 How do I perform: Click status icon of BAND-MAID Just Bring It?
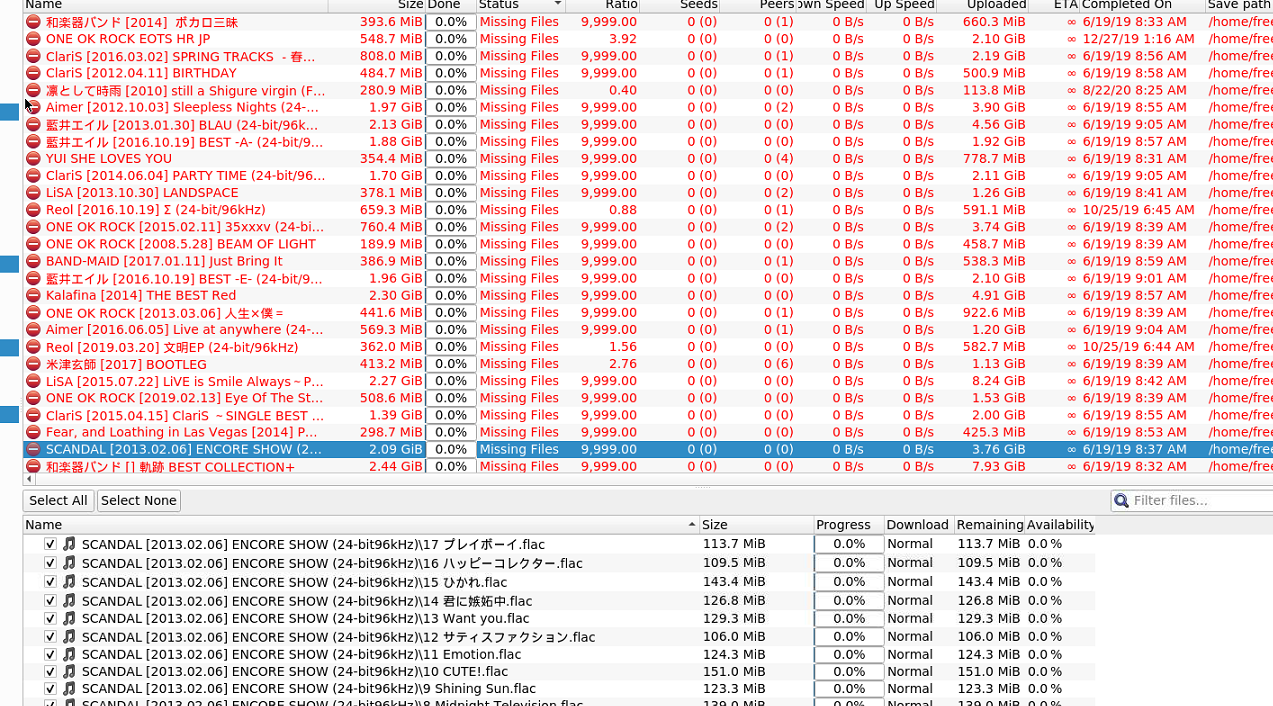pos(33,261)
